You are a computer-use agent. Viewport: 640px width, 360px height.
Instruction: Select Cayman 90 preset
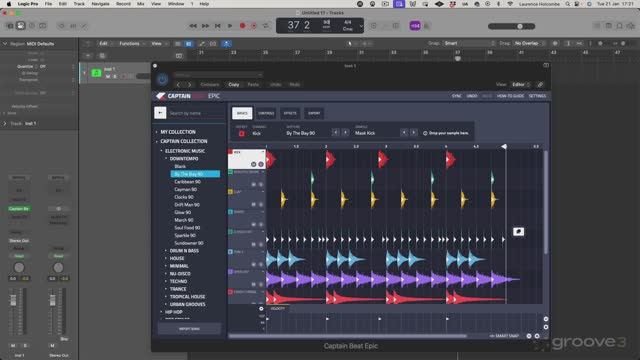point(186,189)
